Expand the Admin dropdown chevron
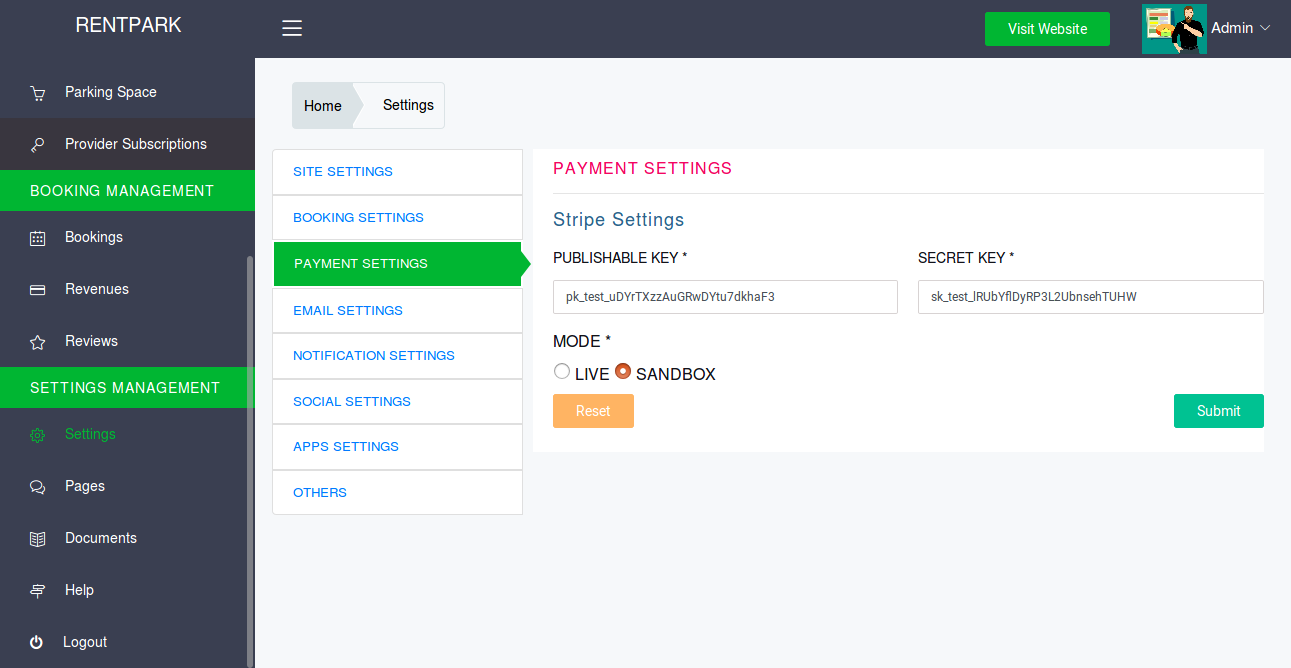This screenshot has width=1291, height=668. [1265, 28]
